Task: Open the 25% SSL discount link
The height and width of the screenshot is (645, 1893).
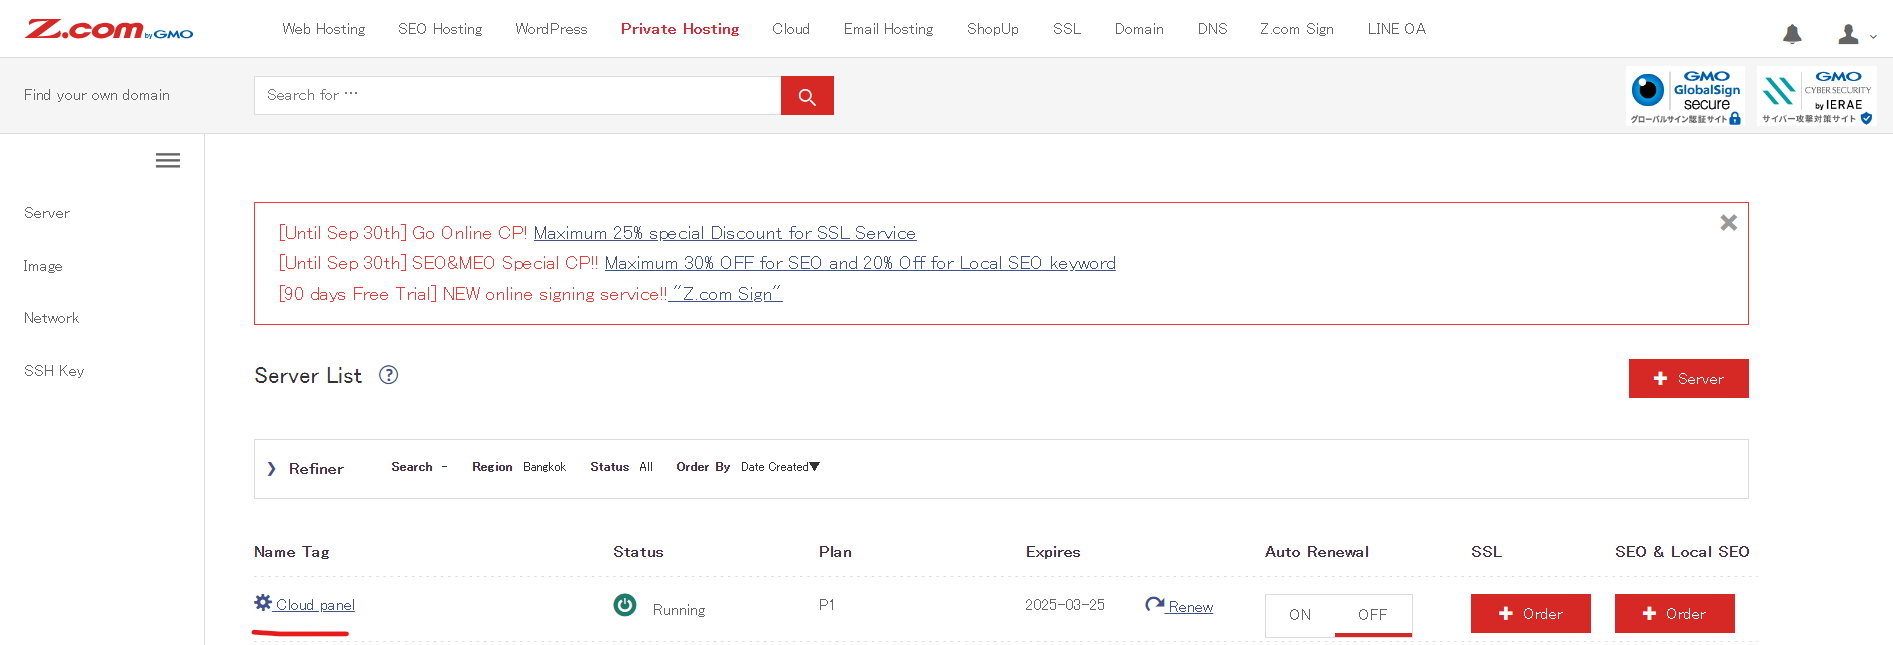Action: 725,233
